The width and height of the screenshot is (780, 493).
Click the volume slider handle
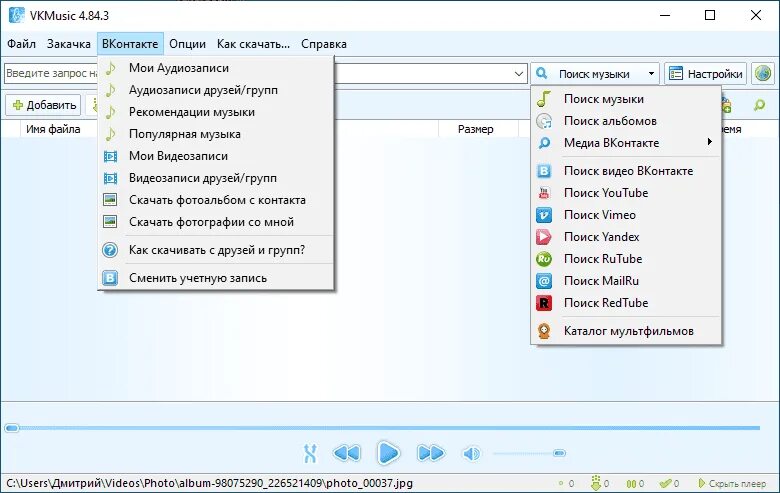(x=559, y=453)
